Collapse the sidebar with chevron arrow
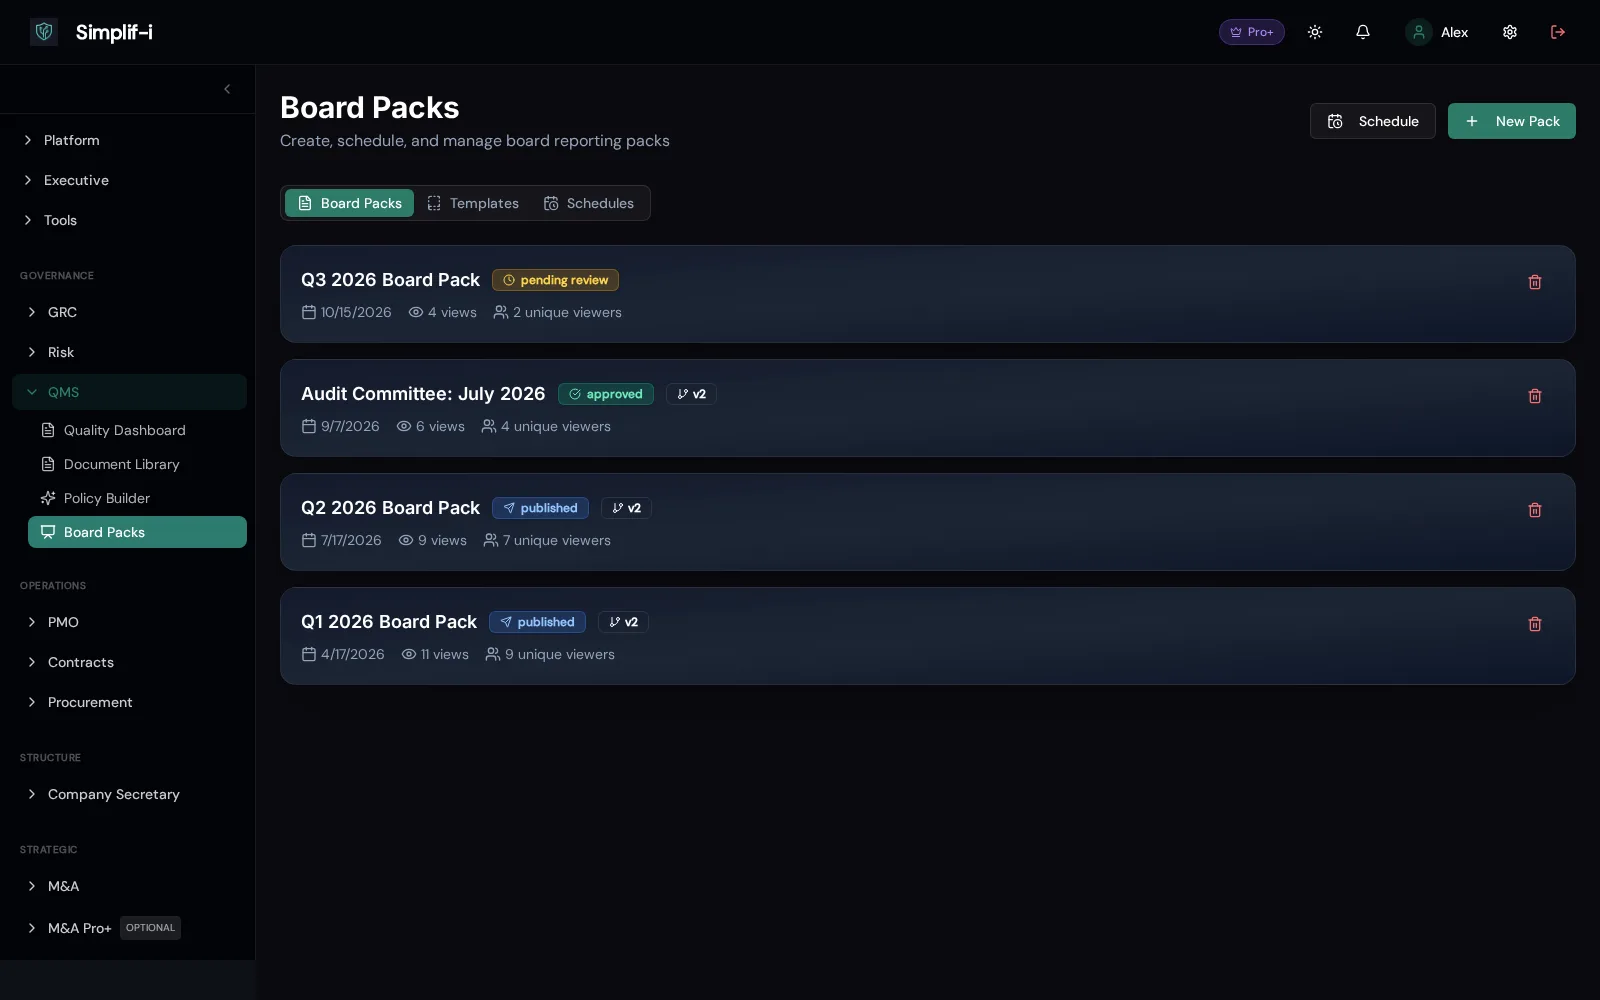The width and height of the screenshot is (1600, 1000). [227, 89]
